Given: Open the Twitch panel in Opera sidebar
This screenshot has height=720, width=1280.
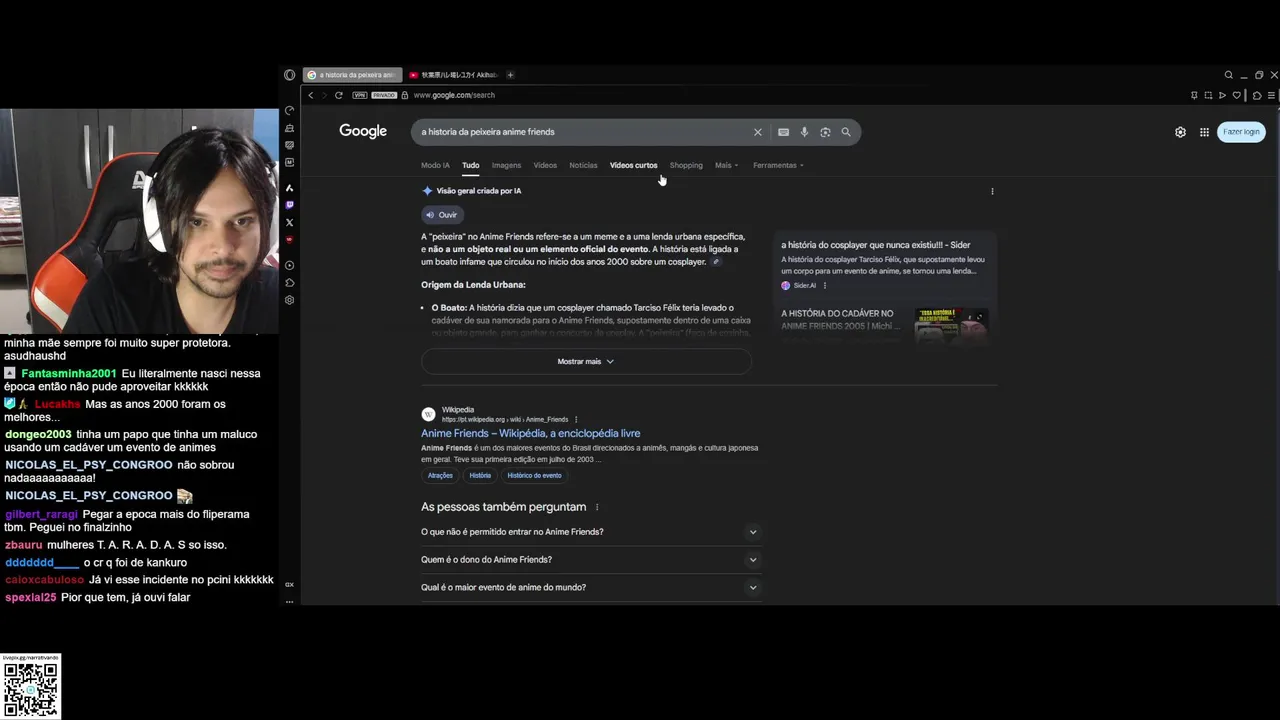Looking at the screenshot, I should (290, 205).
